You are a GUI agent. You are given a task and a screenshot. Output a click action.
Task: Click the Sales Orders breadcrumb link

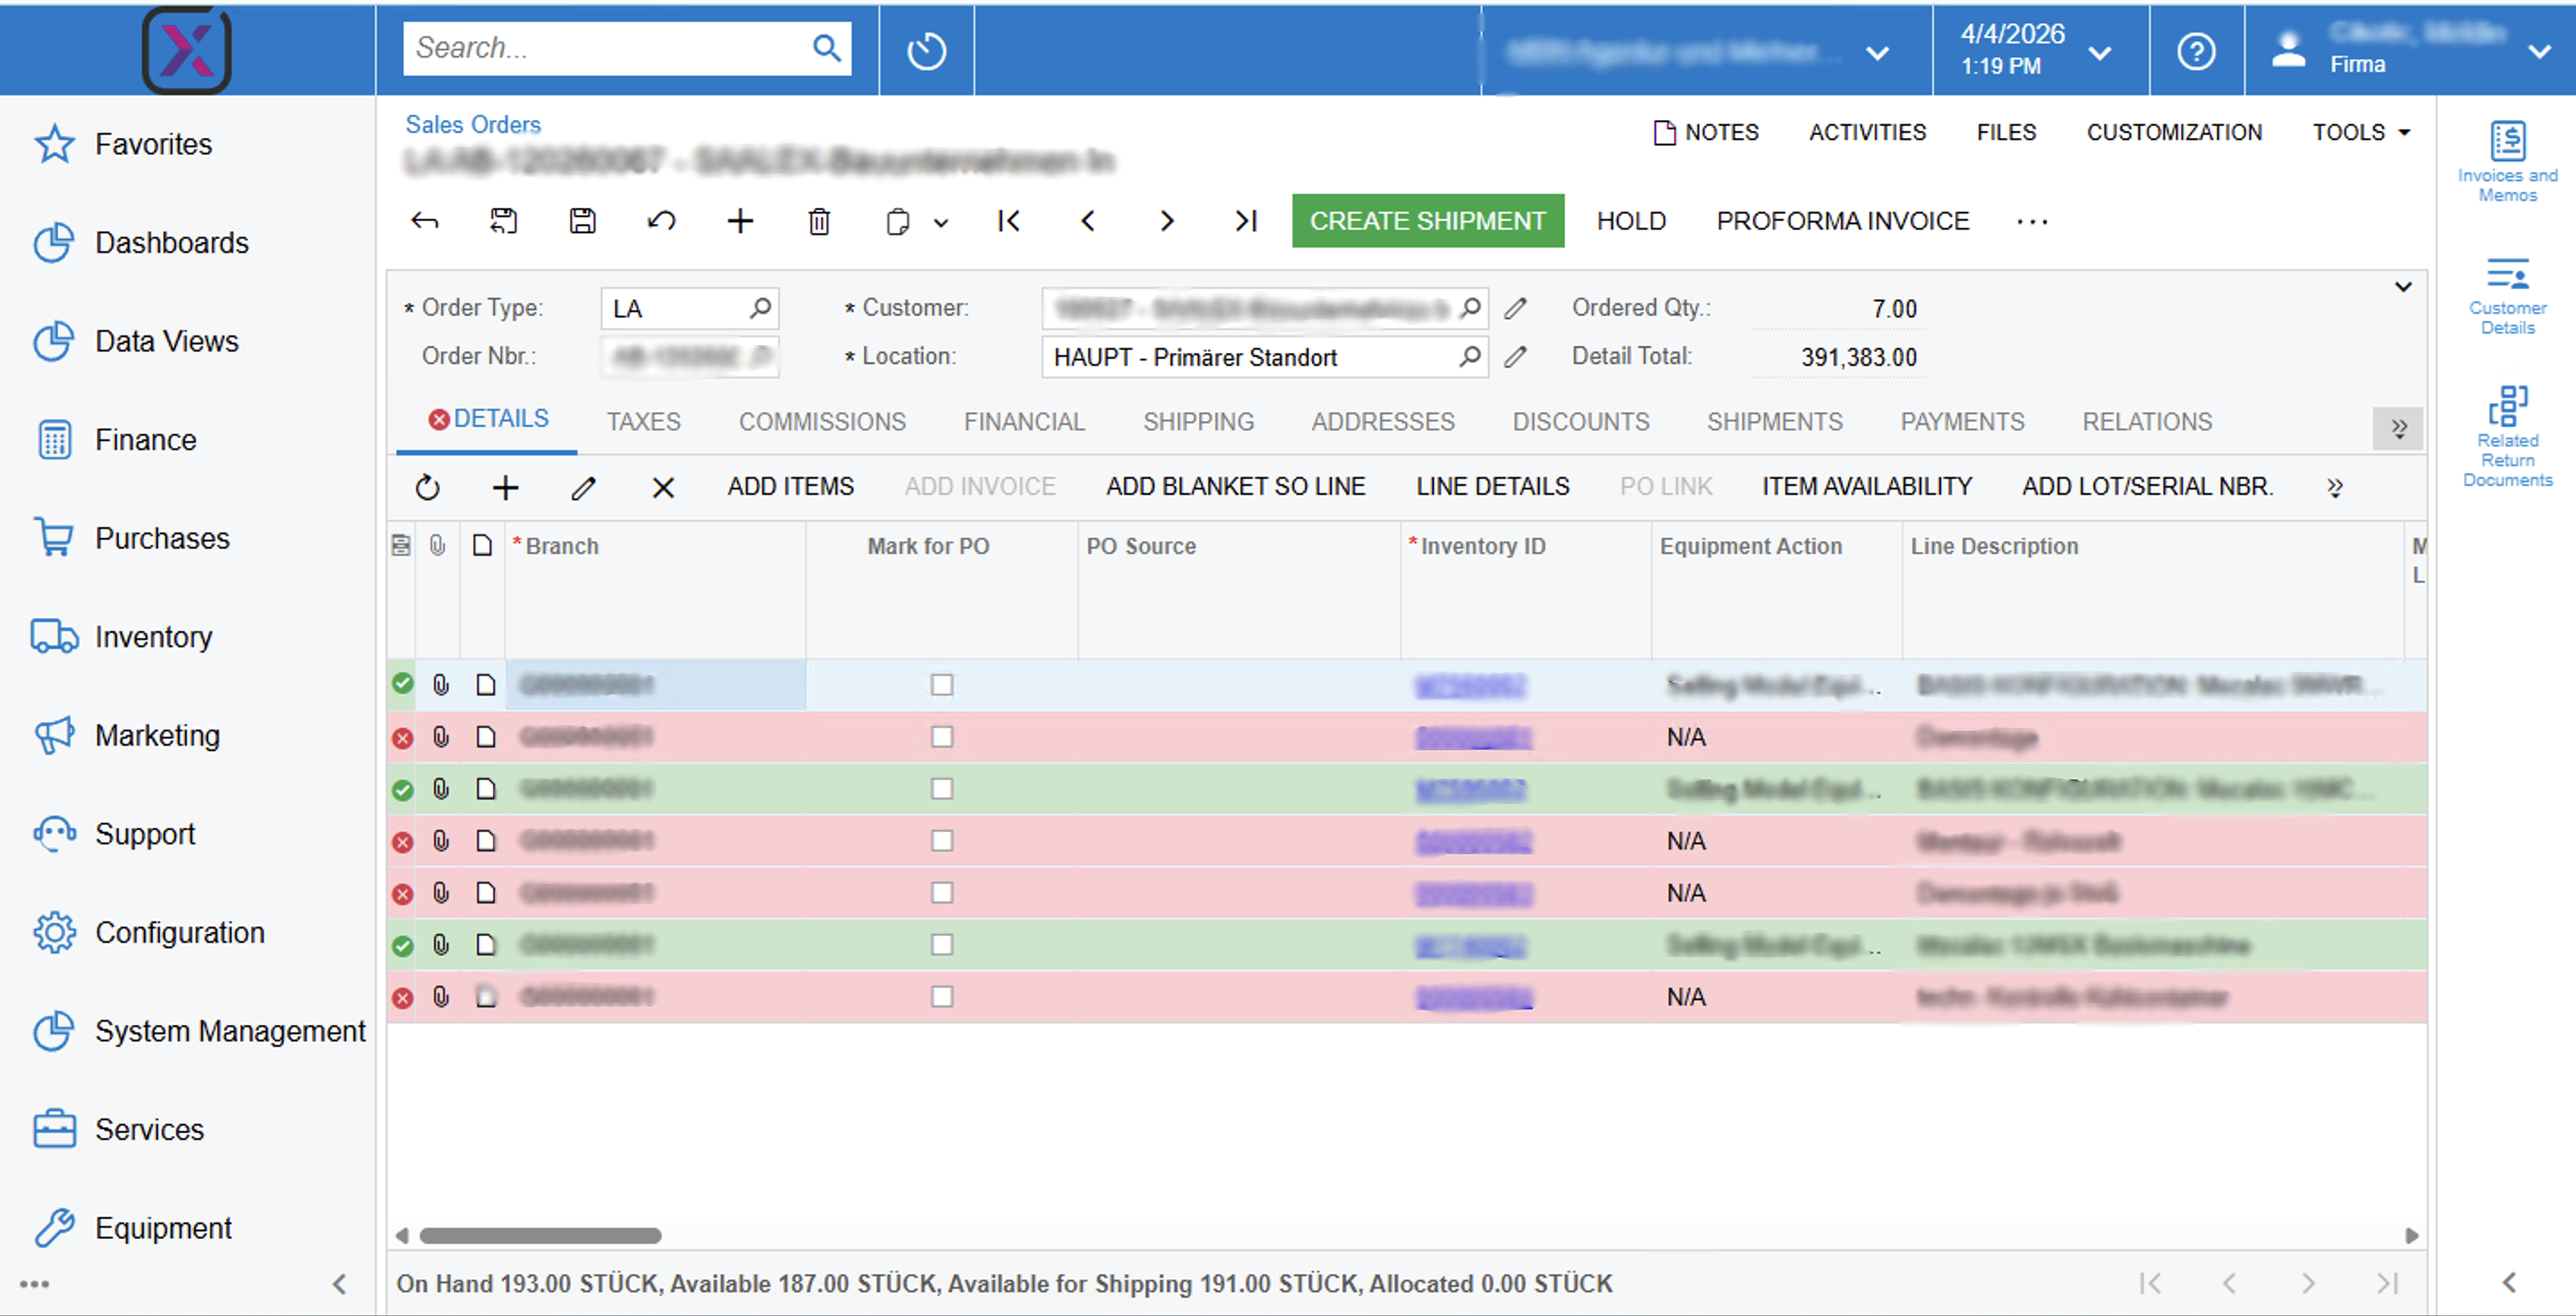tap(473, 124)
